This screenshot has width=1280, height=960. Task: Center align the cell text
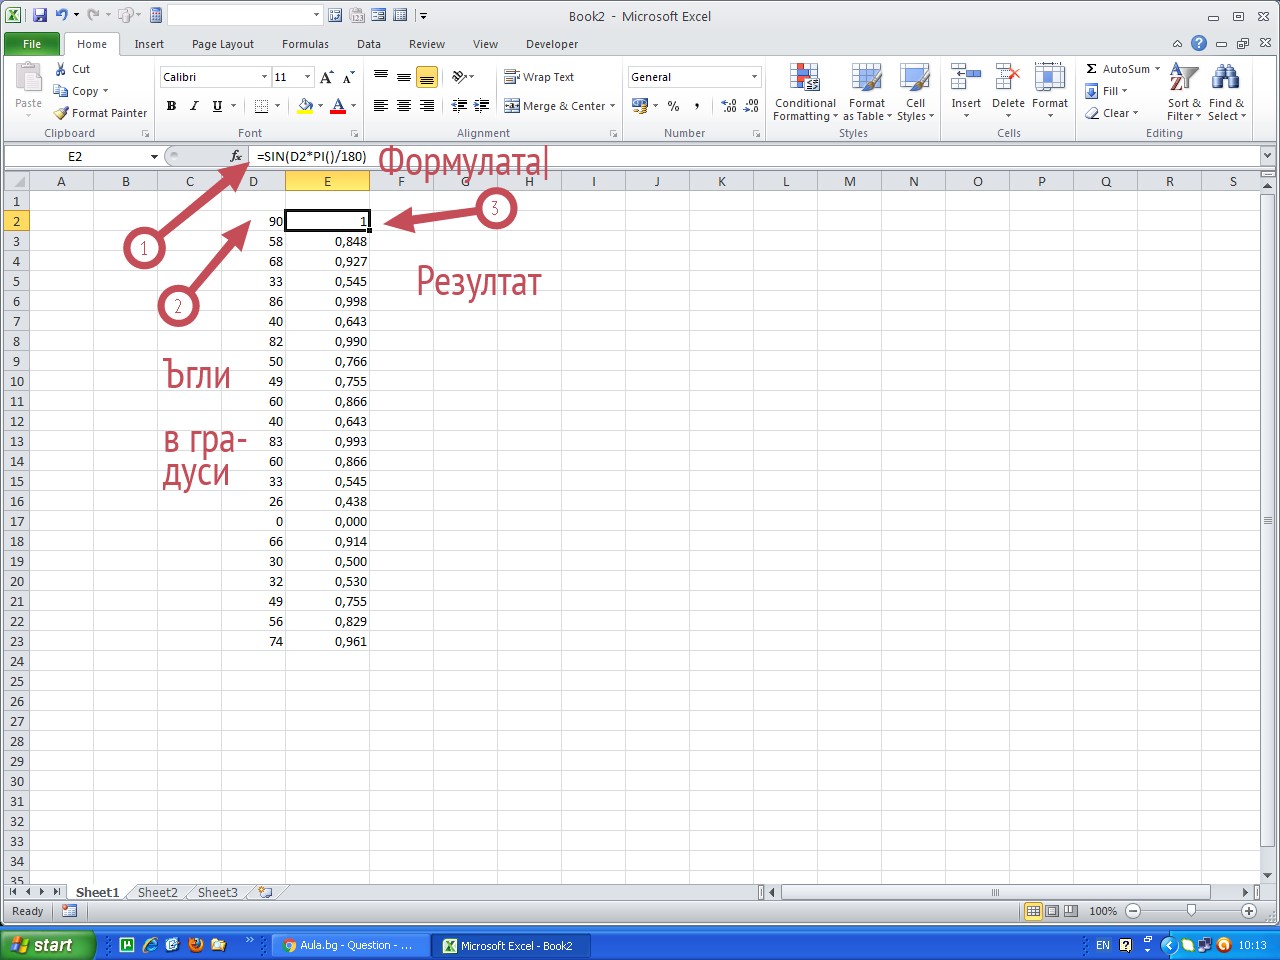tap(404, 106)
